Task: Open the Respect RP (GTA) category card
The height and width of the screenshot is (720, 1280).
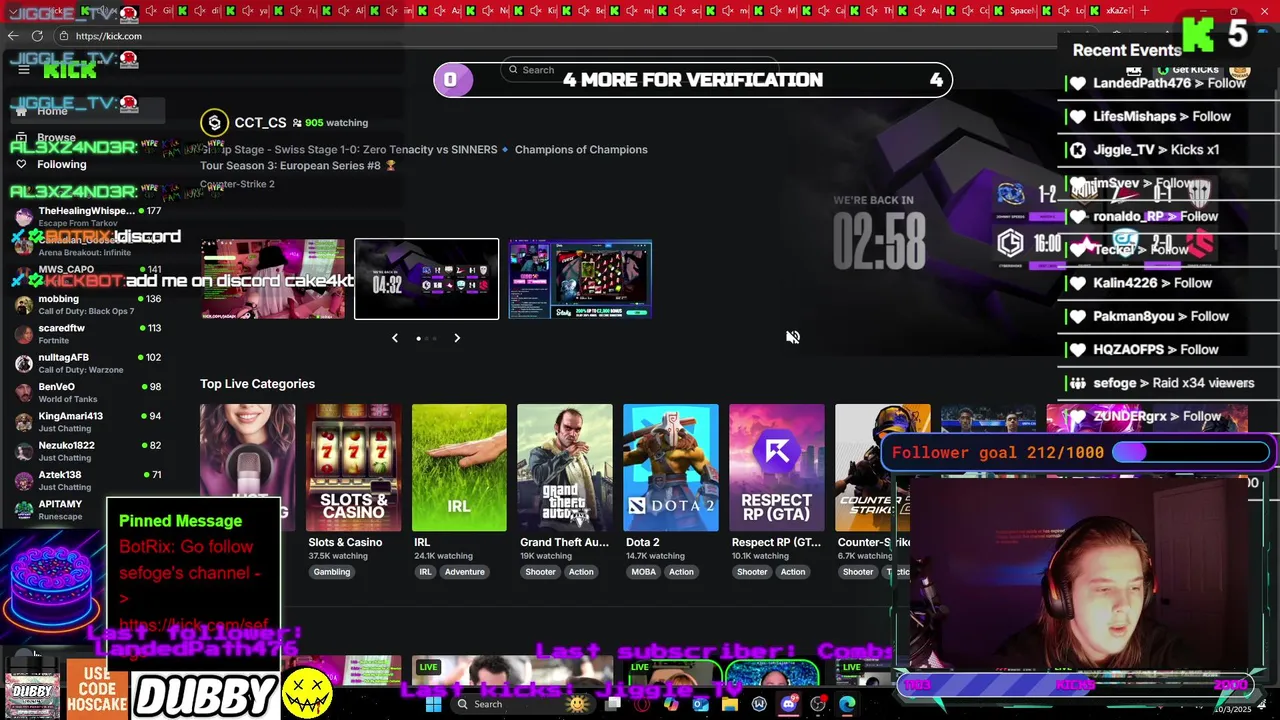Action: 777,467
